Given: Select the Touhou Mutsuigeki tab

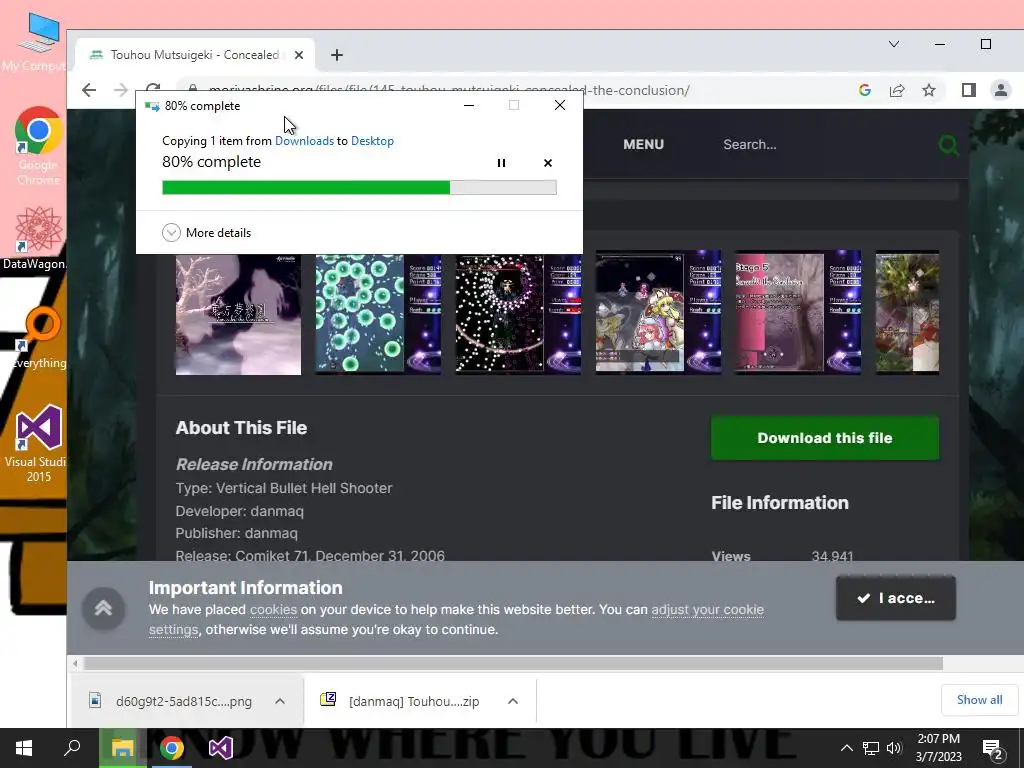Looking at the screenshot, I should point(195,55).
